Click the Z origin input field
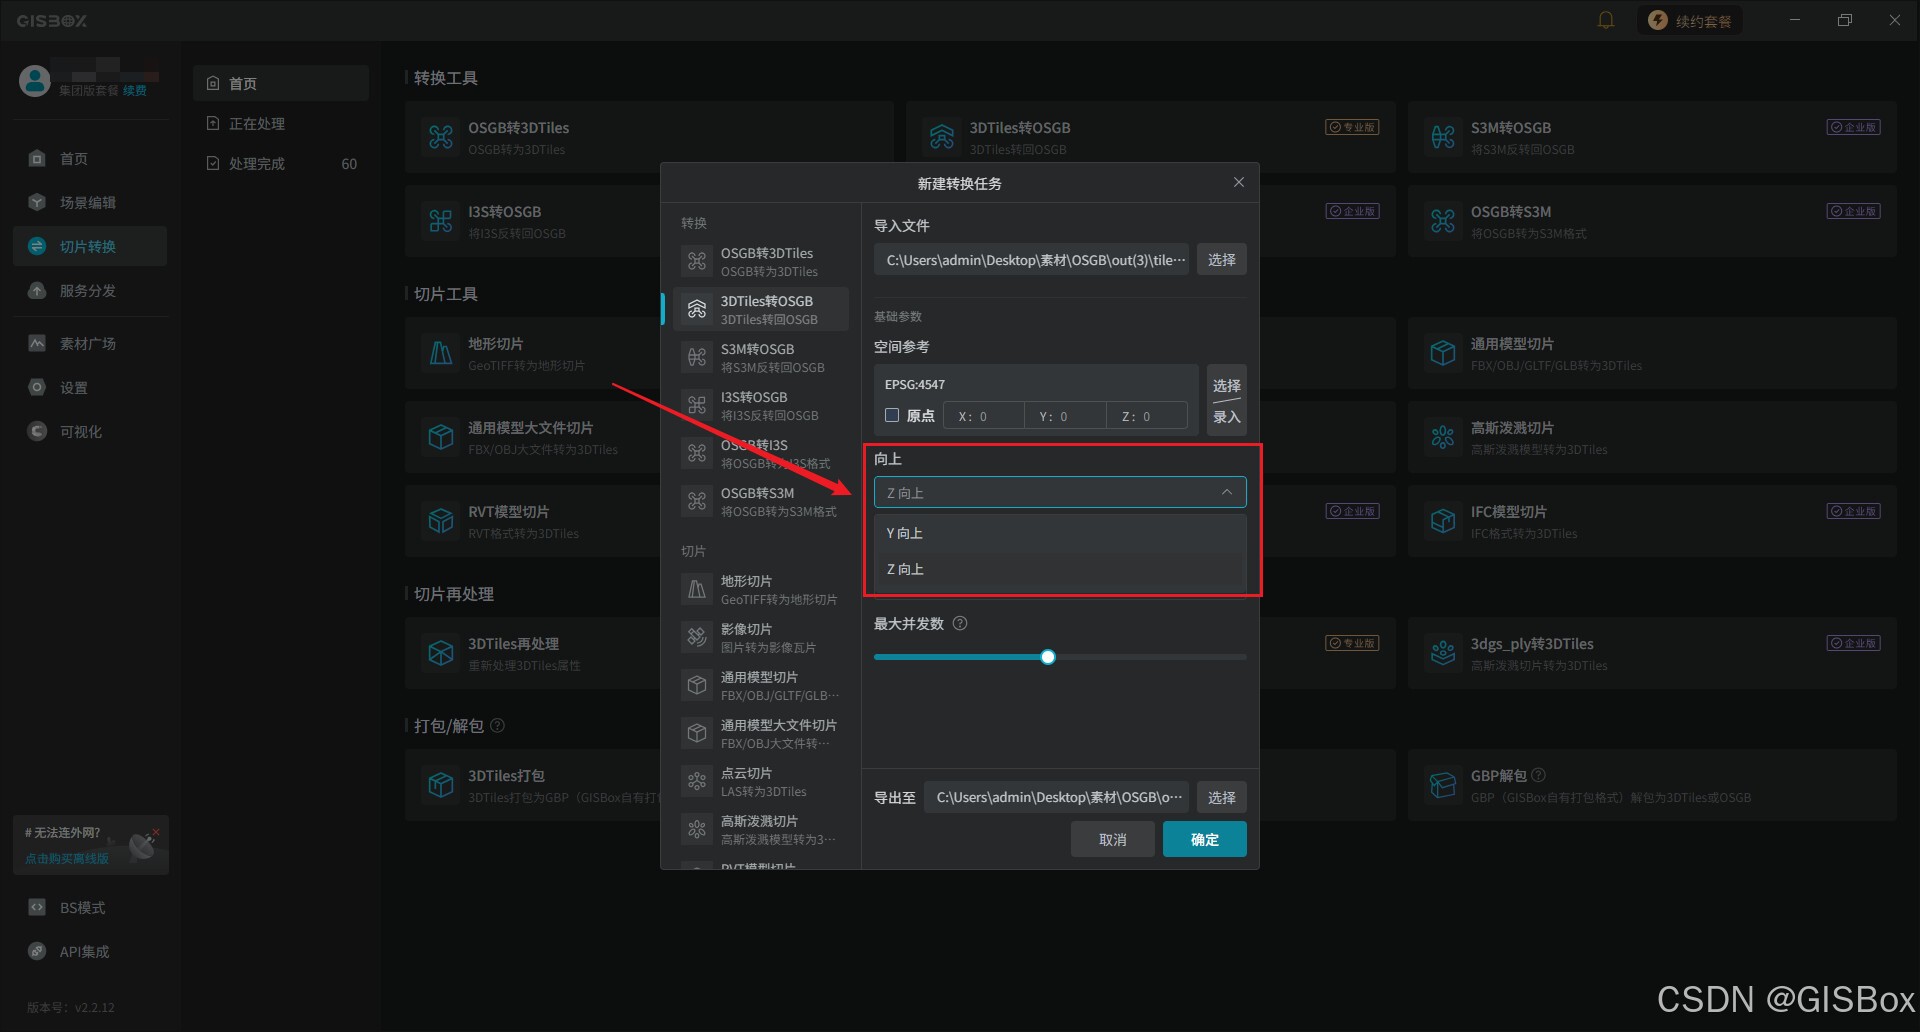The height and width of the screenshot is (1032, 1920). pos(1147,416)
